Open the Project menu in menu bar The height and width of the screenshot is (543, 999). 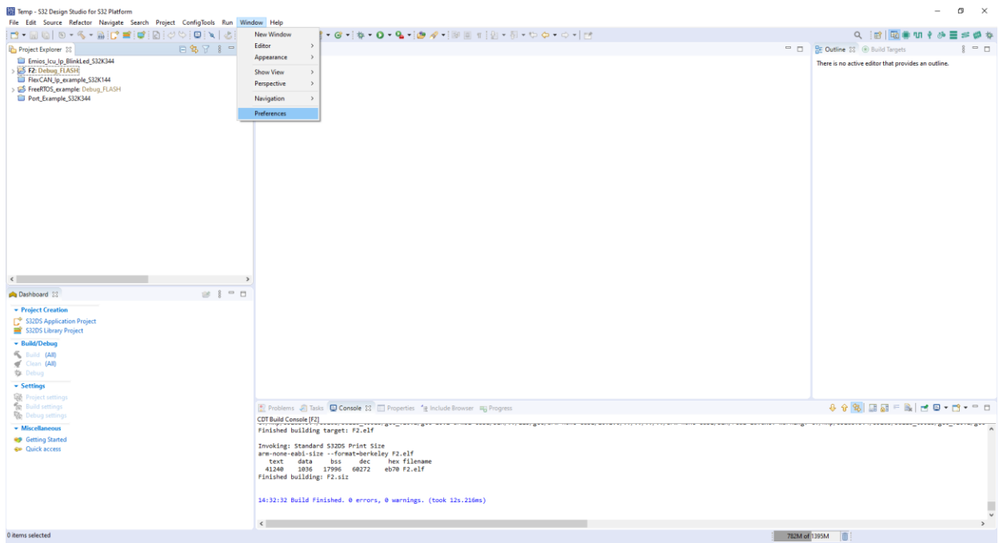click(x=165, y=22)
